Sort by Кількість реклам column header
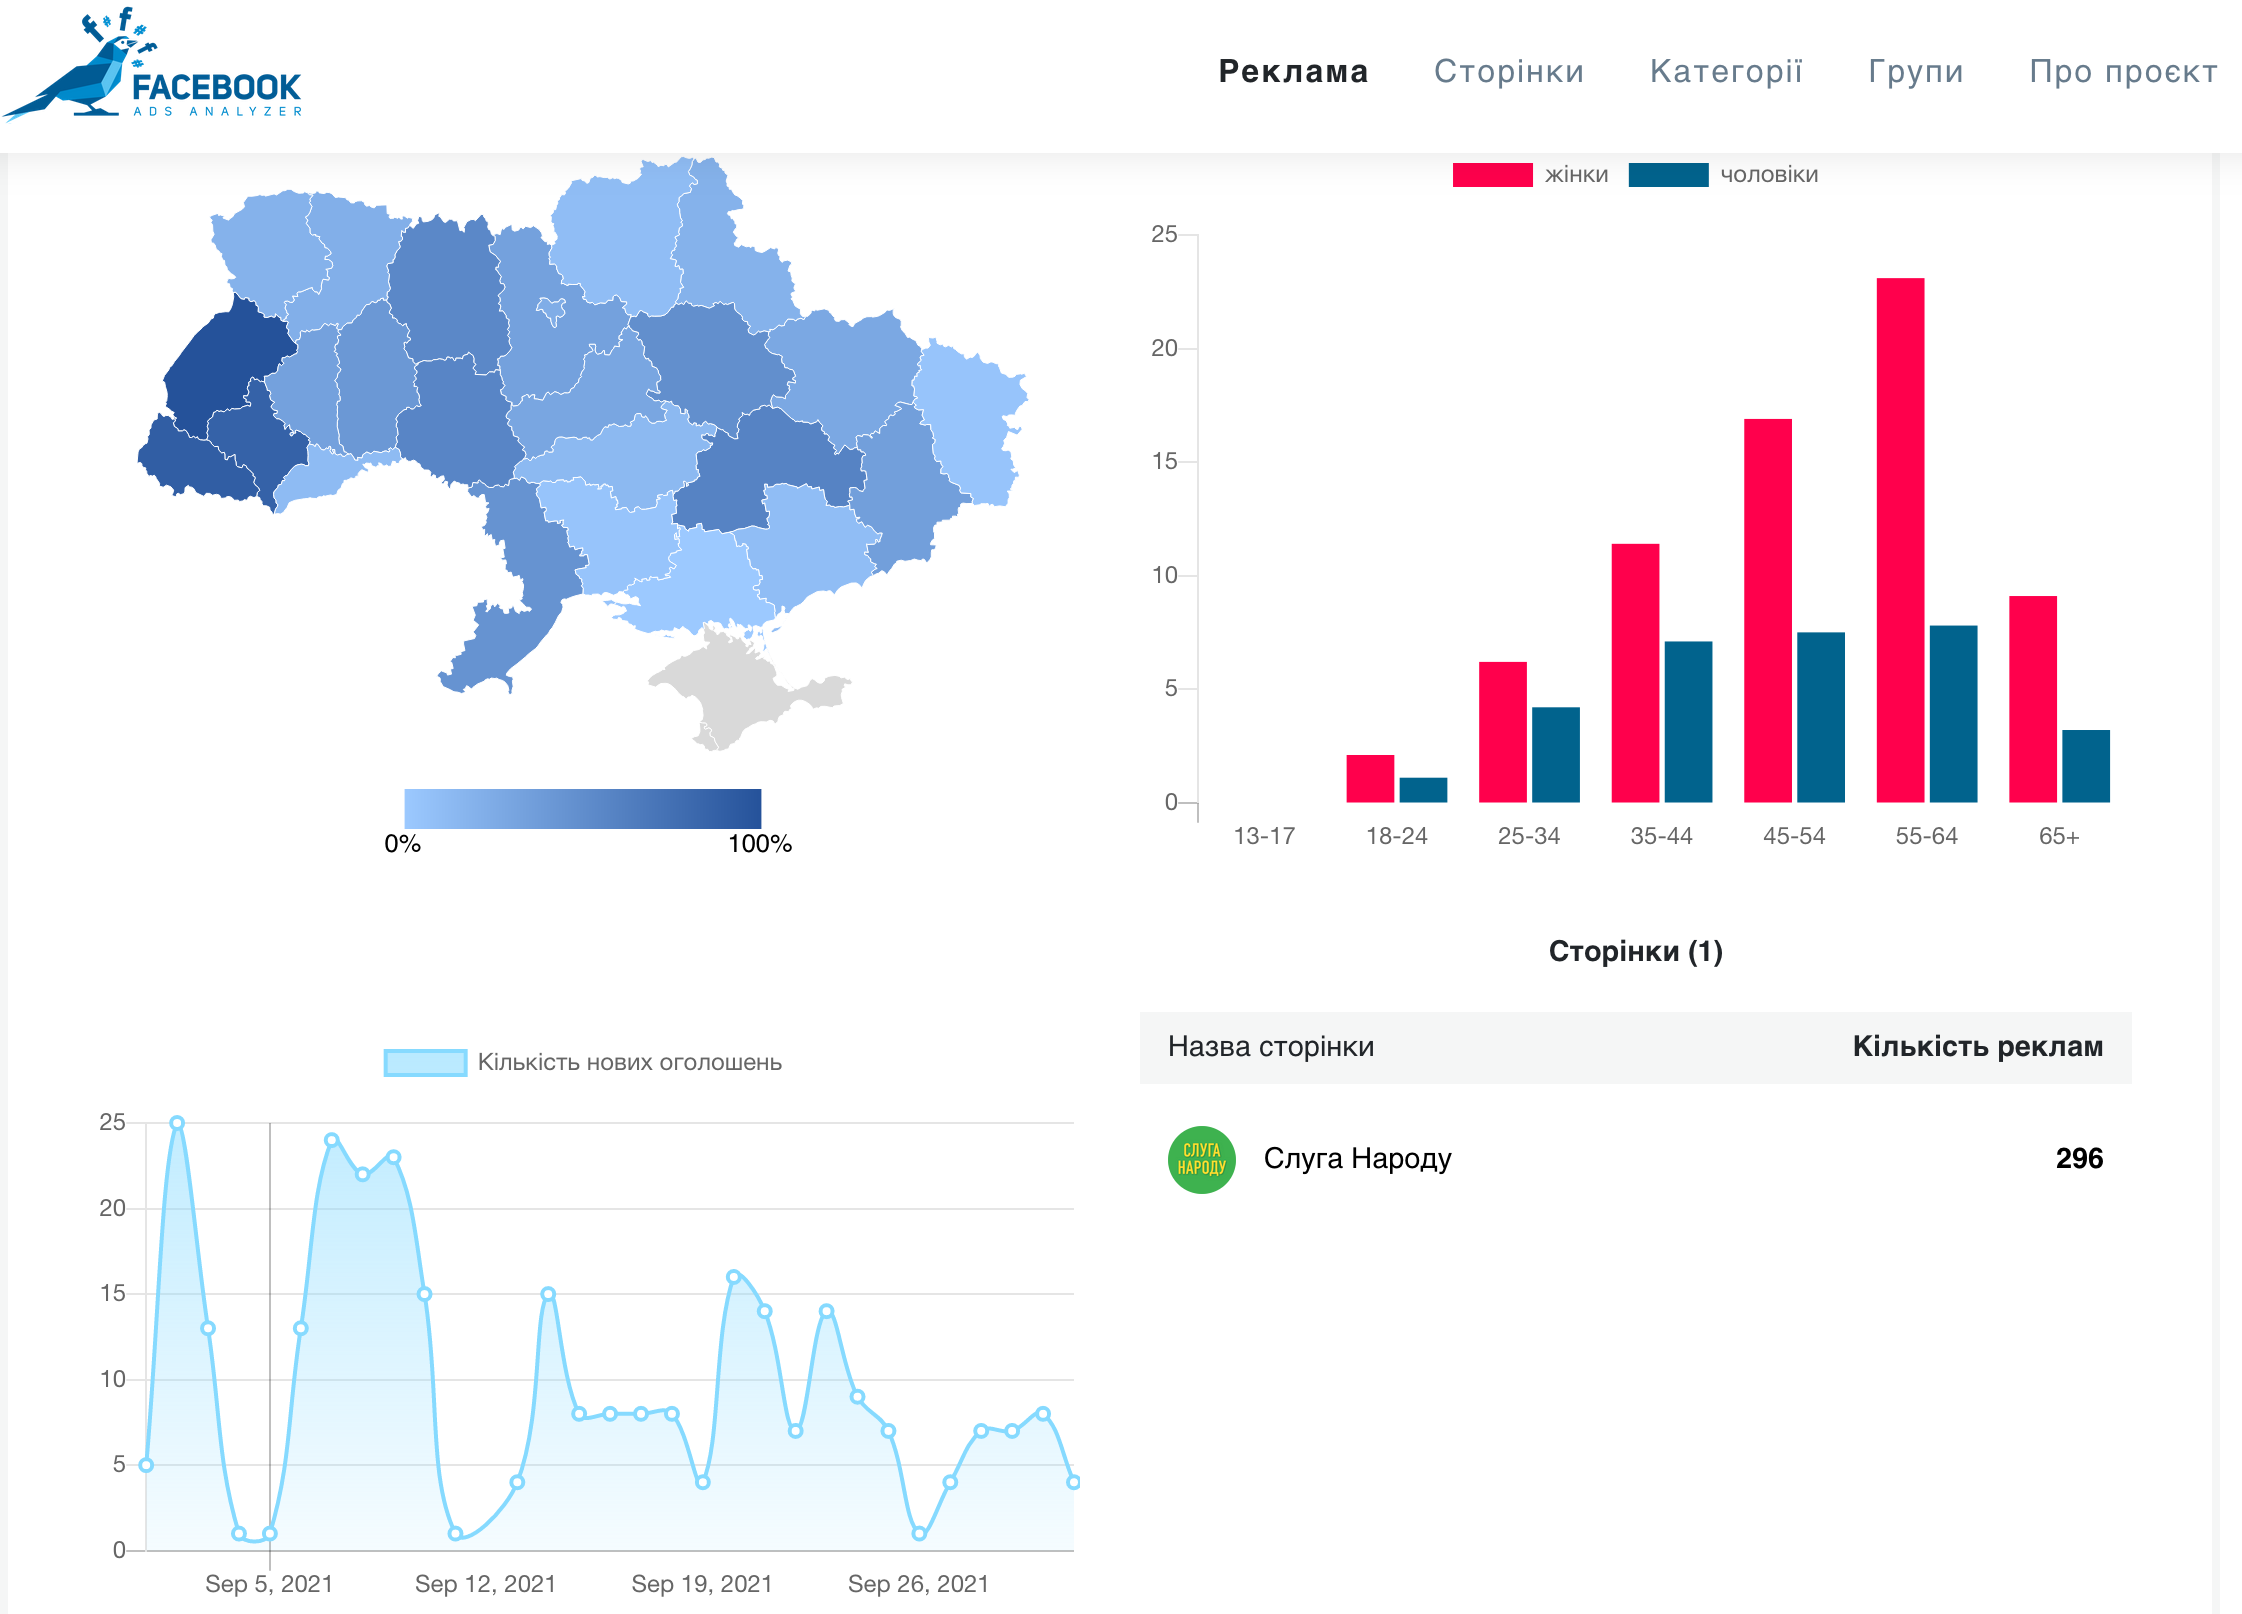The height and width of the screenshot is (1614, 2242). click(1977, 1047)
